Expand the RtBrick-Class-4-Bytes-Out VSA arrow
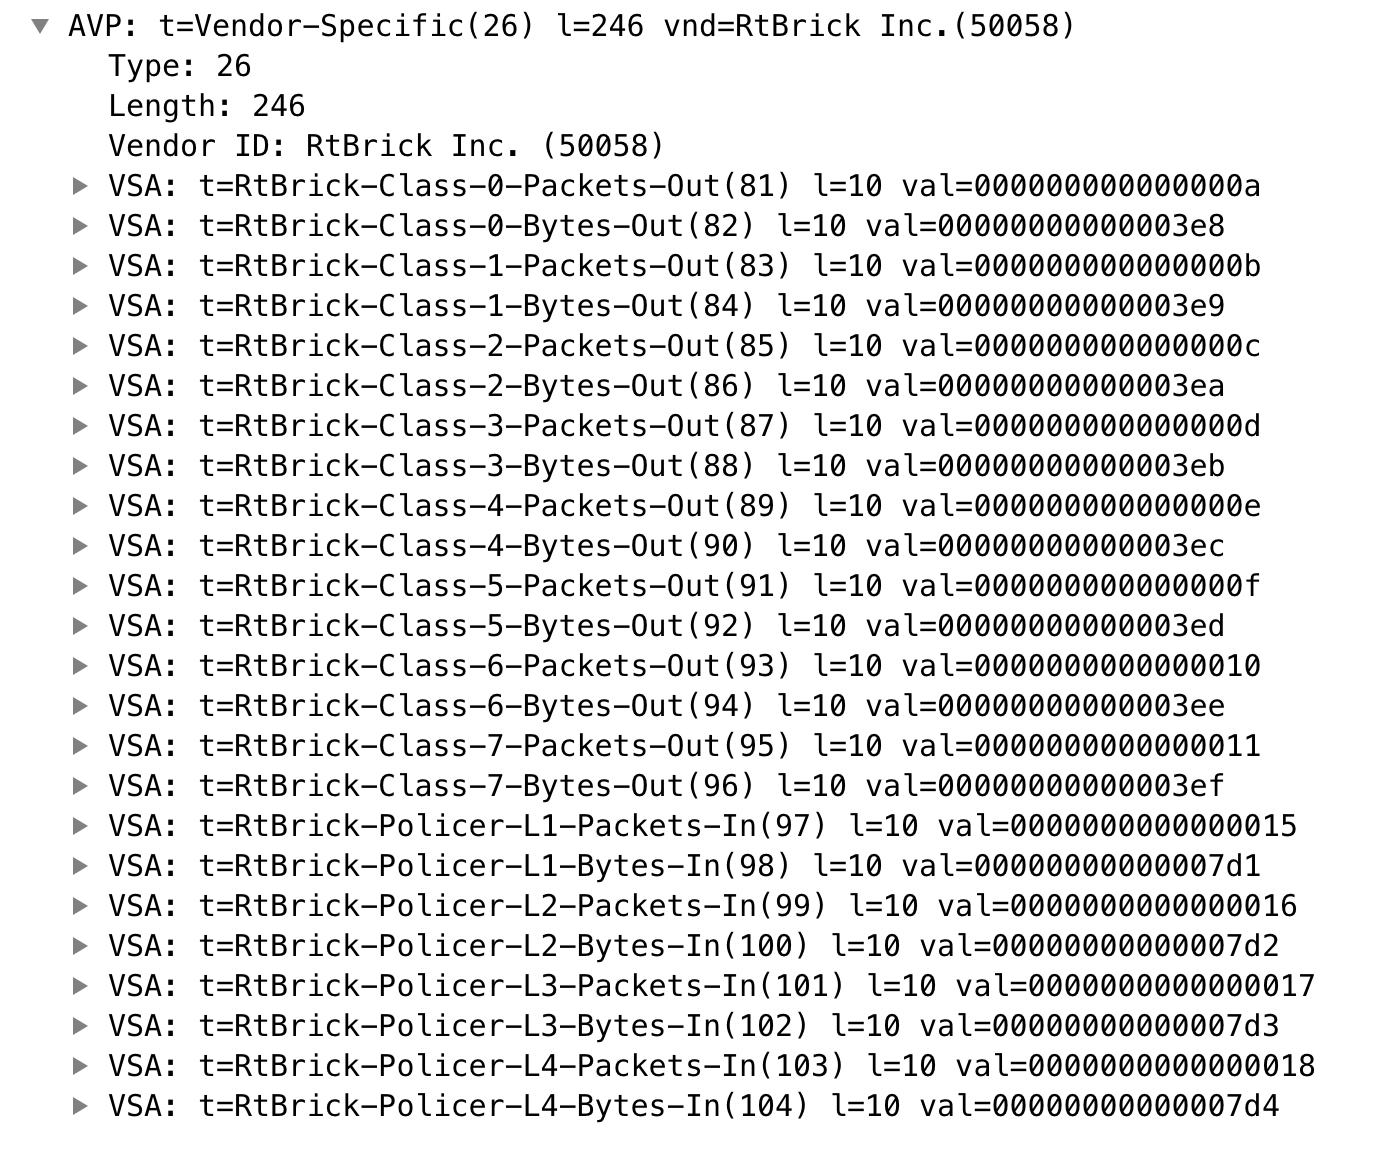Image resolution: width=1390 pixels, height=1158 pixels. coord(80,546)
